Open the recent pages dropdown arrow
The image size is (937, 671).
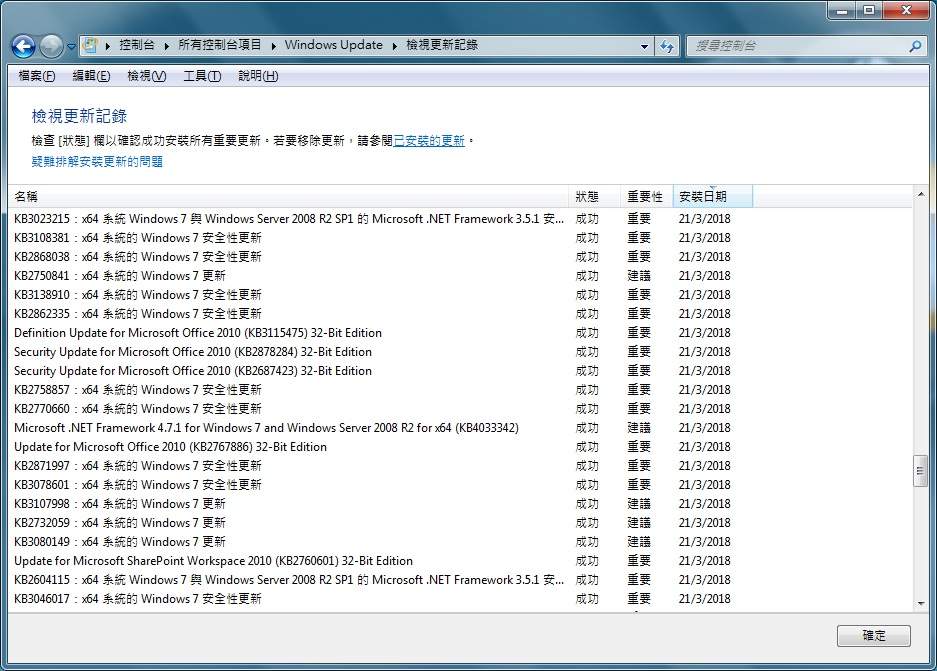[x=71, y=46]
